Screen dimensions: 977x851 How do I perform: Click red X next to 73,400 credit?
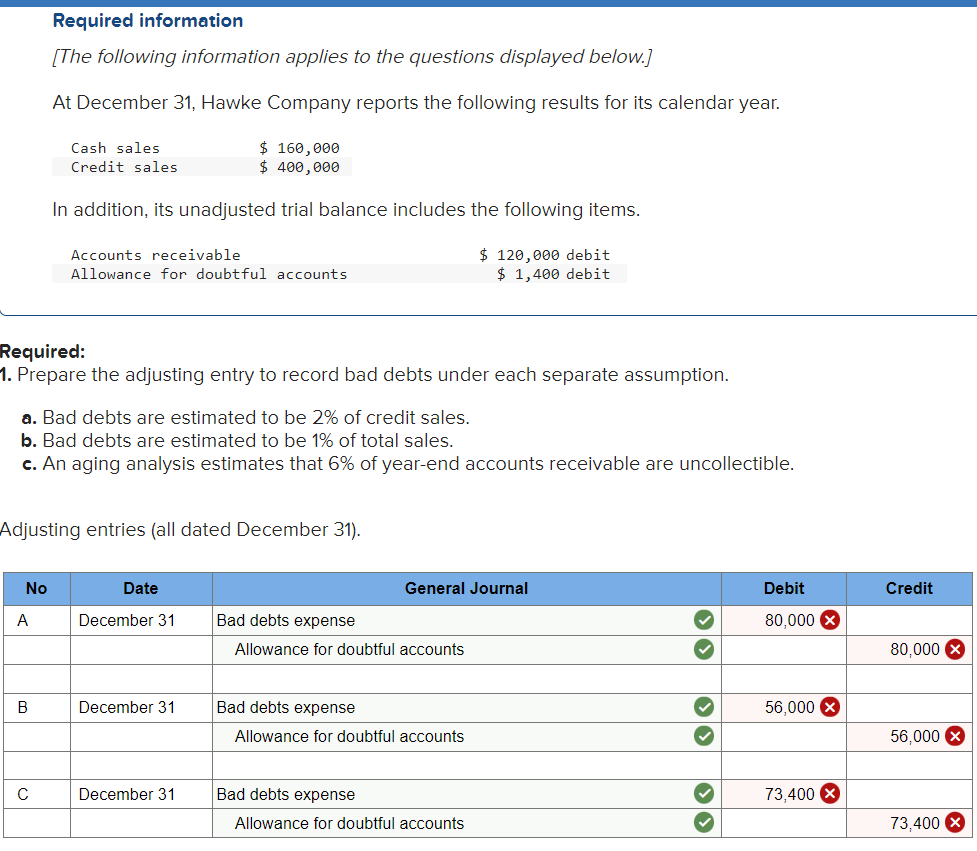955,823
